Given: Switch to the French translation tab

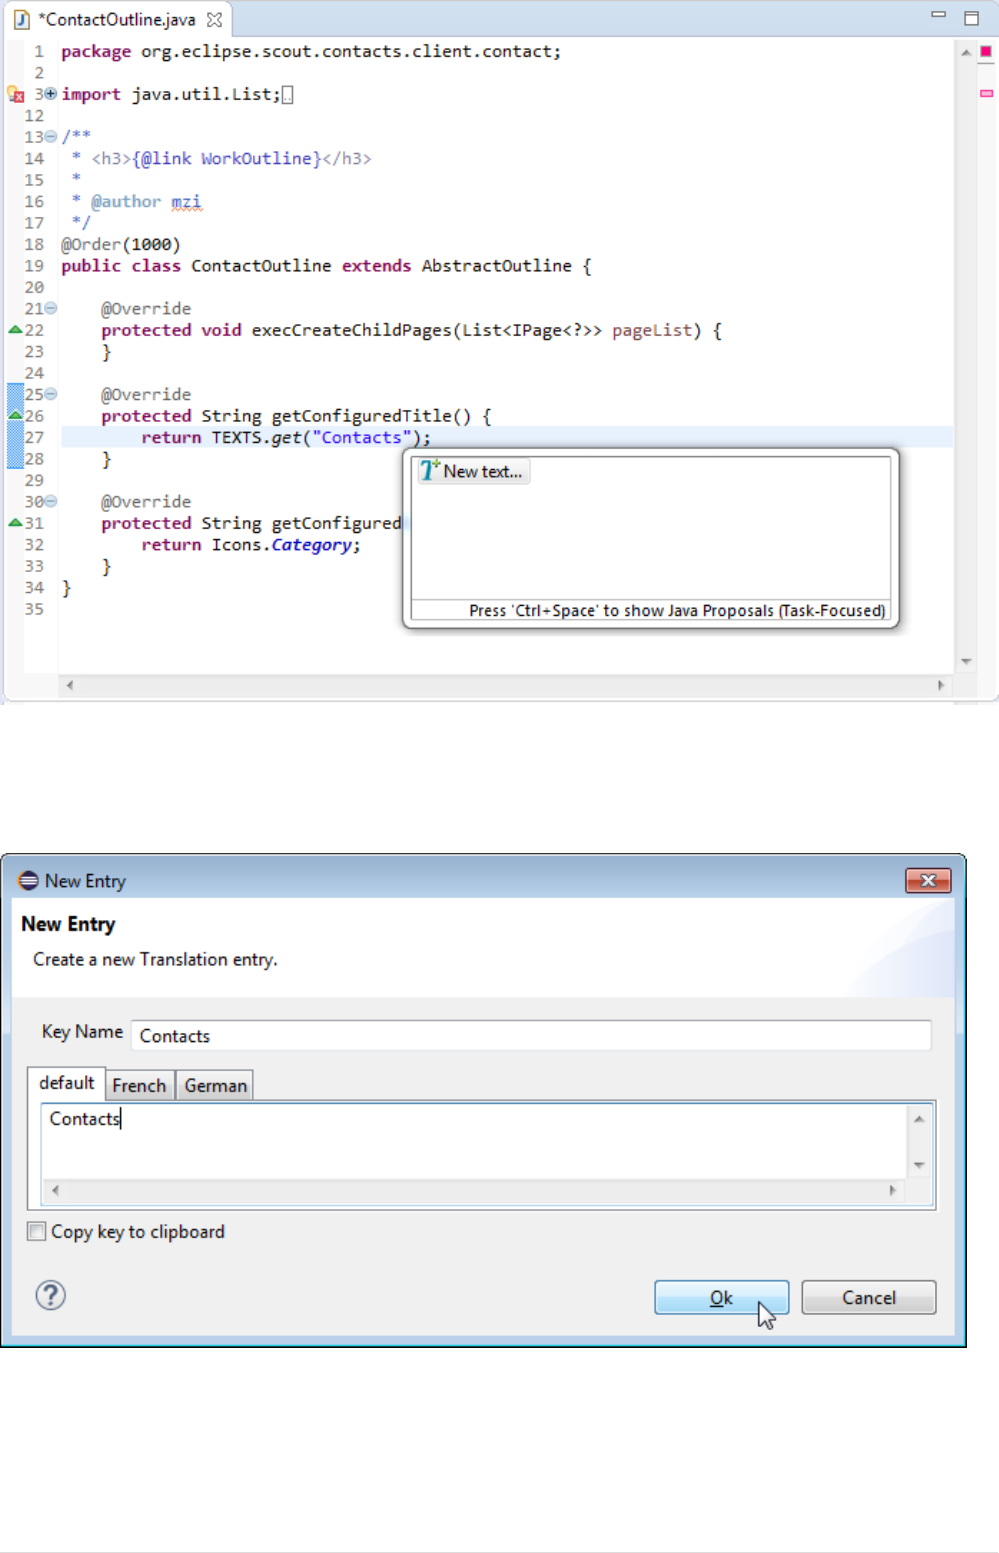Looking at the screenshot, I should pos(139,1085).
